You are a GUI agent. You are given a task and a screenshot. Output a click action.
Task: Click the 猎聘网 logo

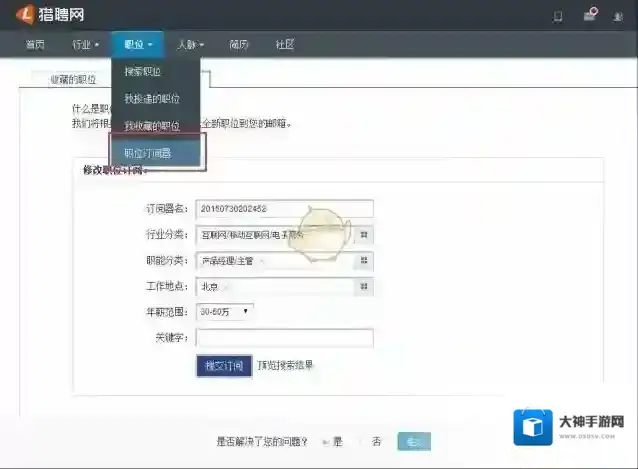pyautogui.click(x=50, y=15)
